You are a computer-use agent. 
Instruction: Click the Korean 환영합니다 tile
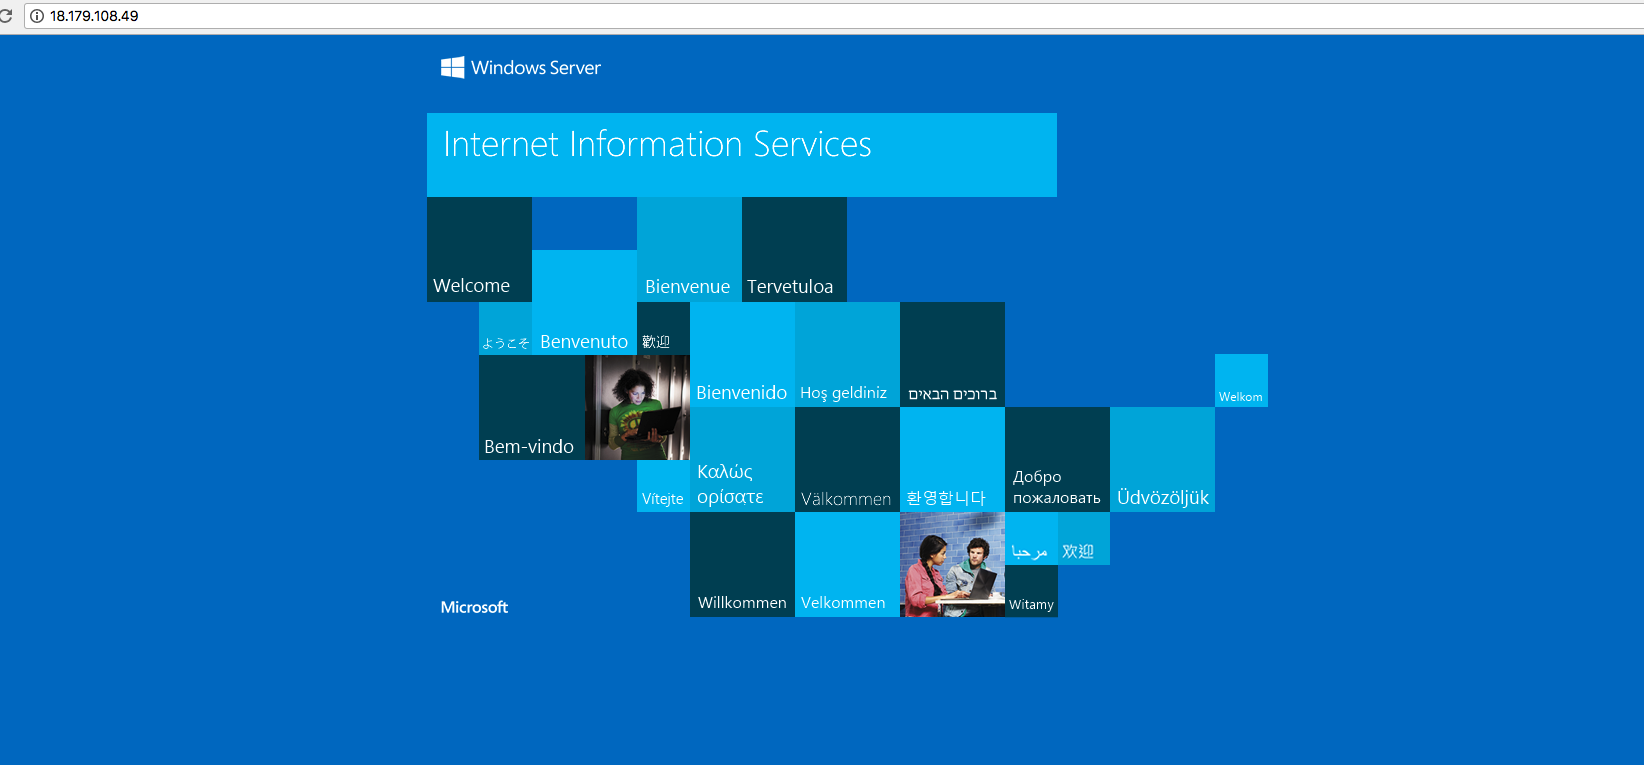coord(952,459)
